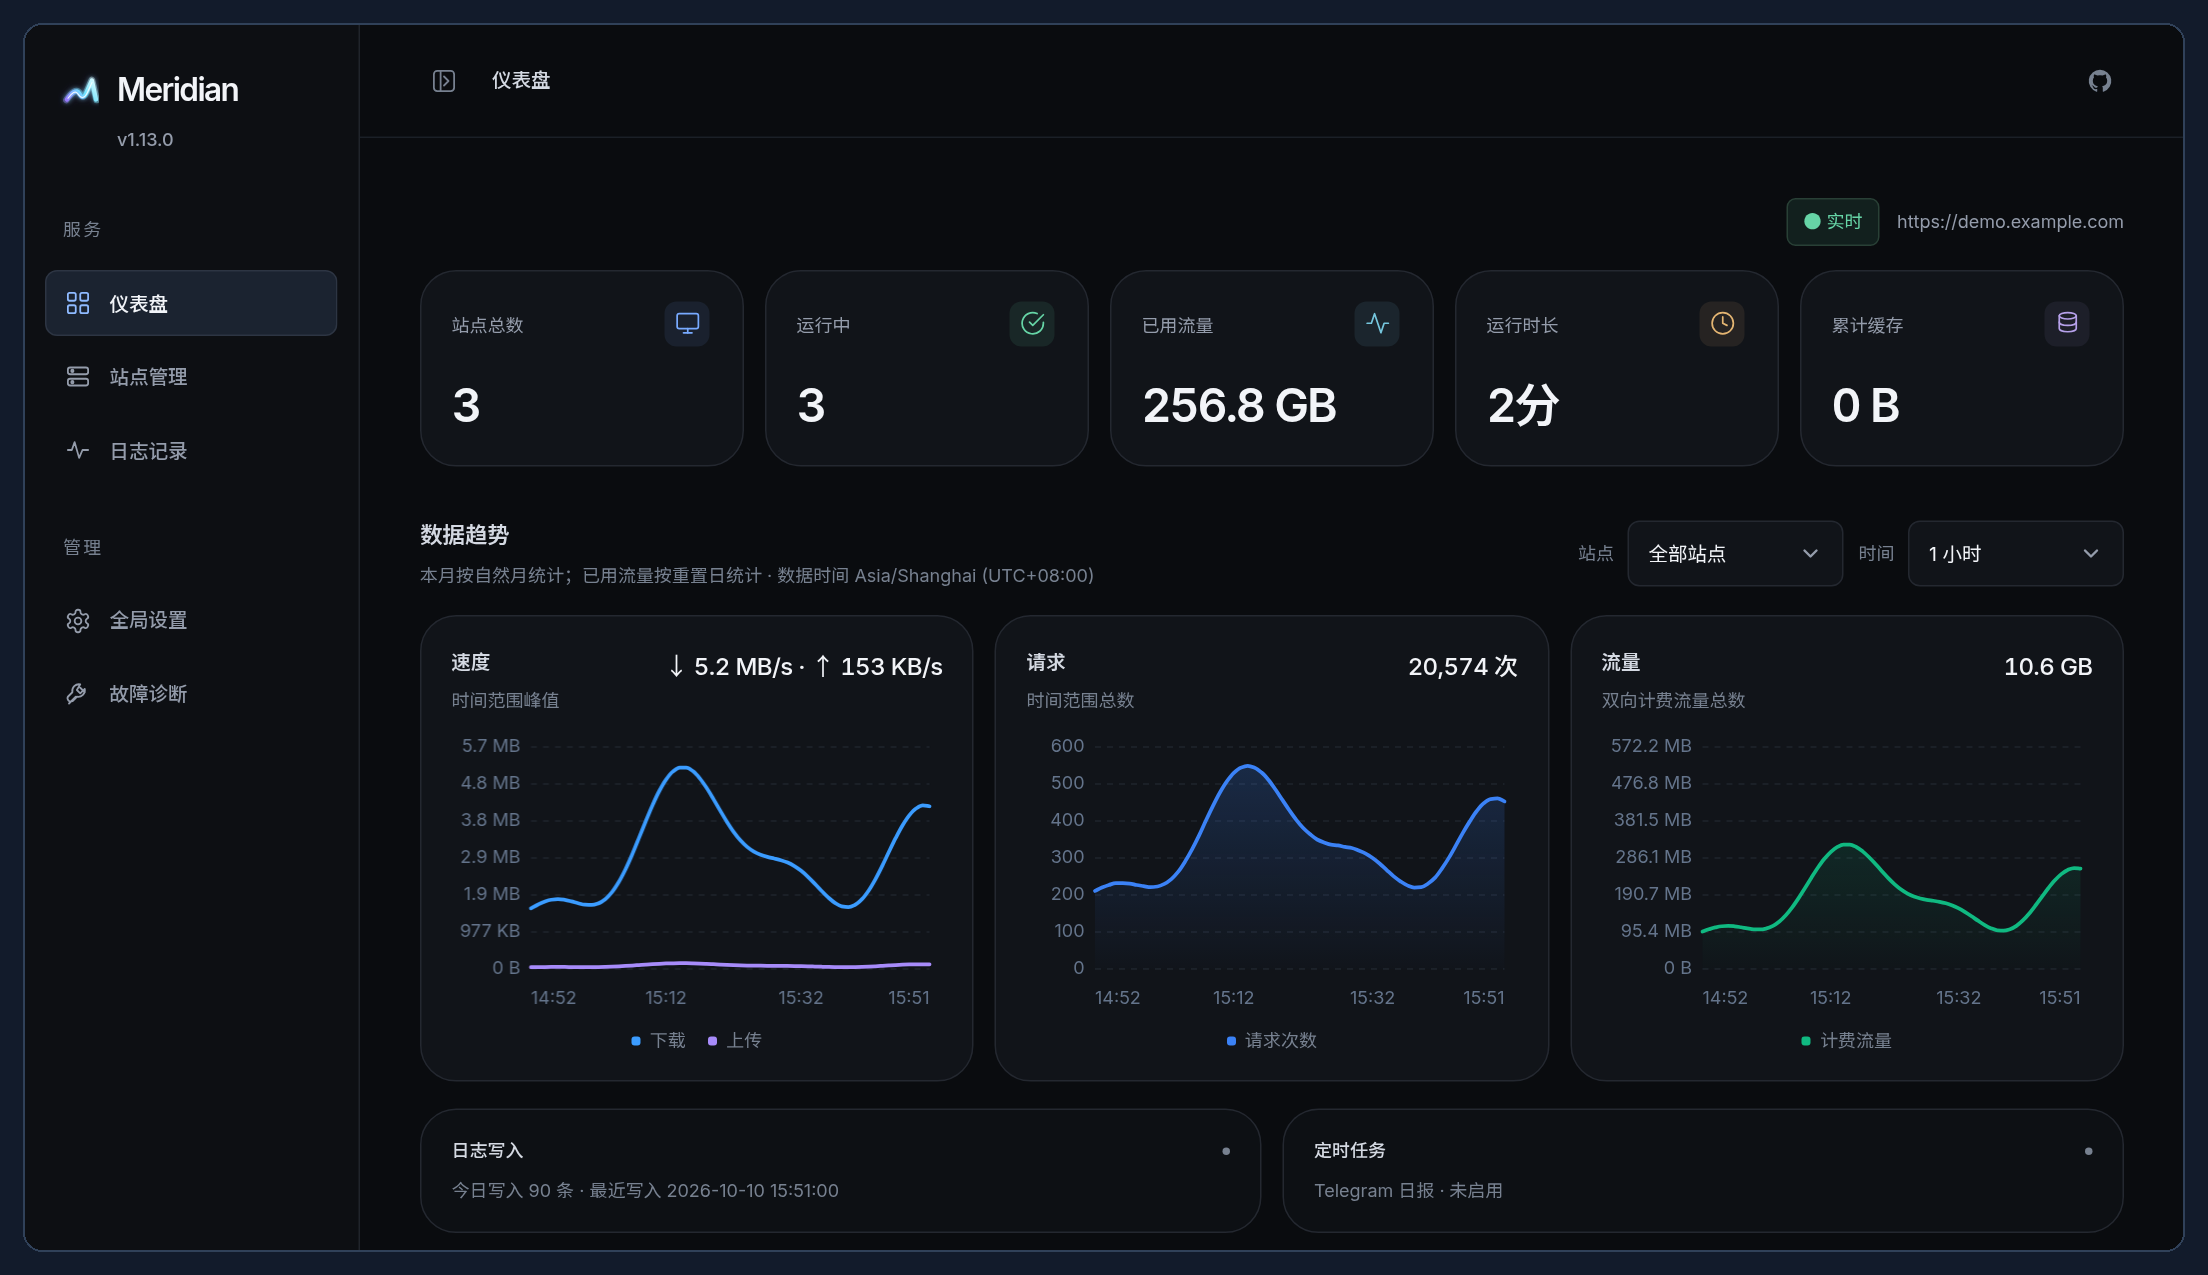The image size is (2208, 1275).
Task: Click the 数据趋势 section heading
Action: pyautogui.click(x=464, y=535)
